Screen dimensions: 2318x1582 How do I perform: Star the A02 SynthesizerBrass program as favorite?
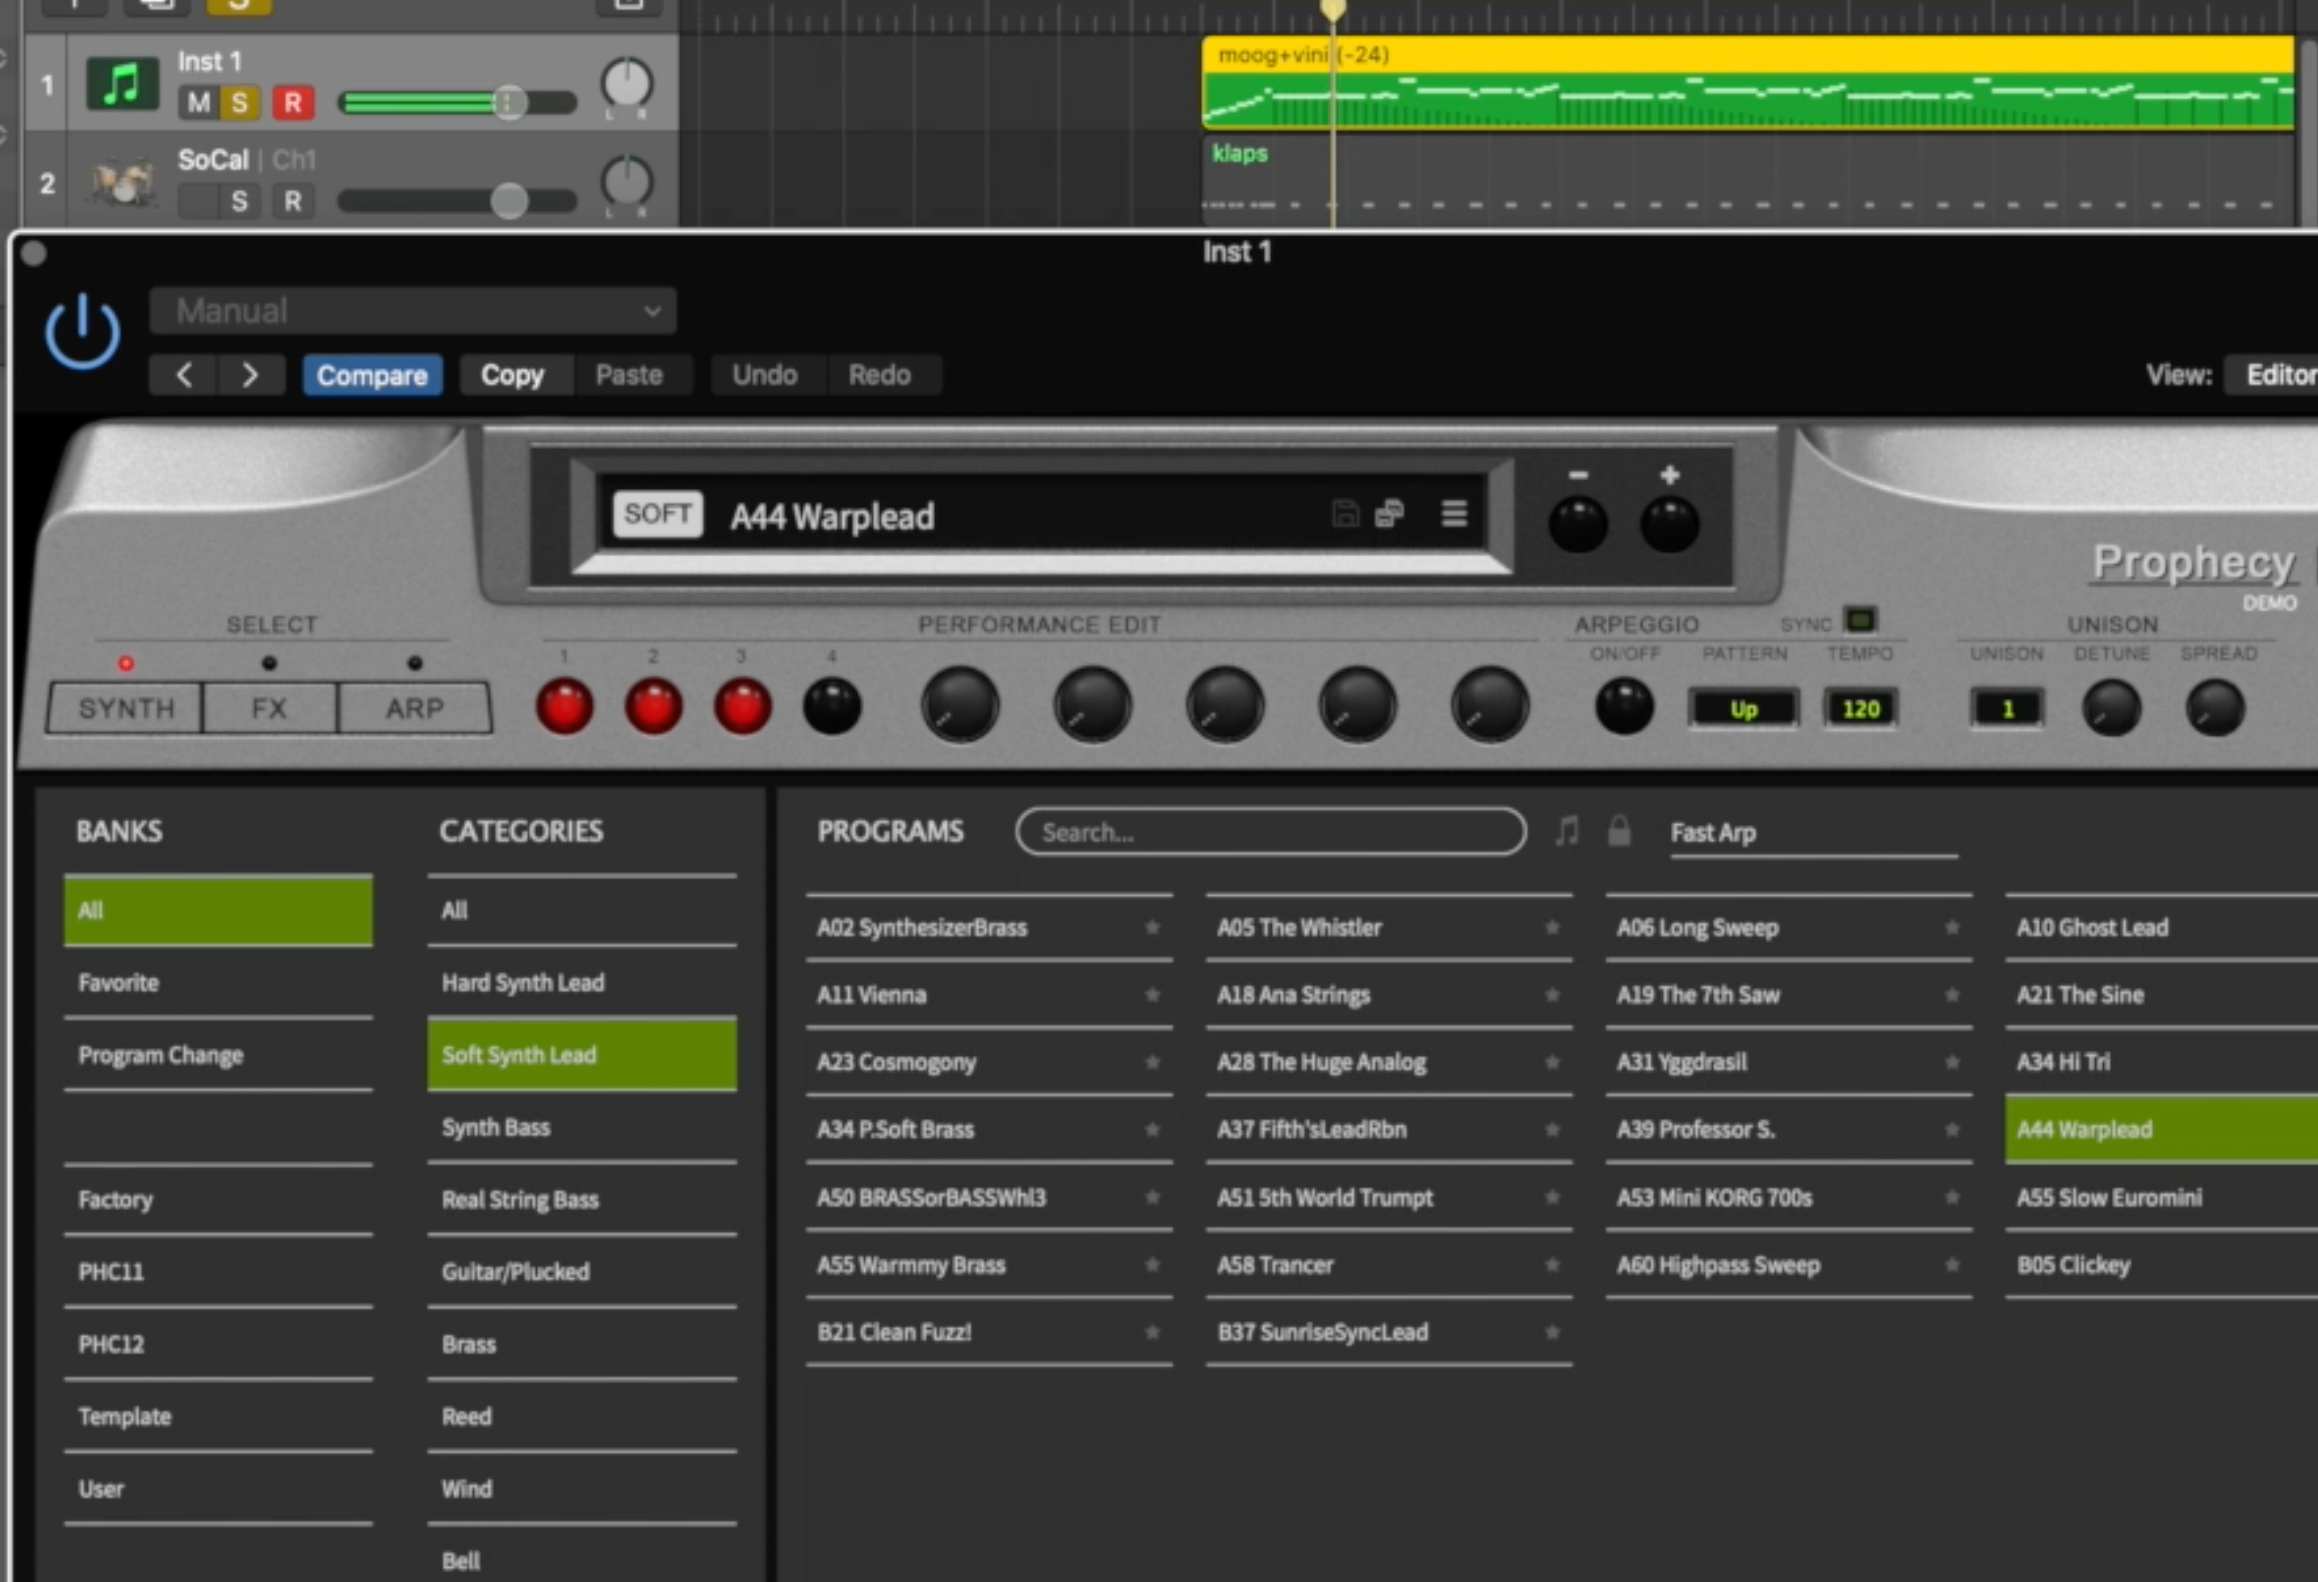1152,928
